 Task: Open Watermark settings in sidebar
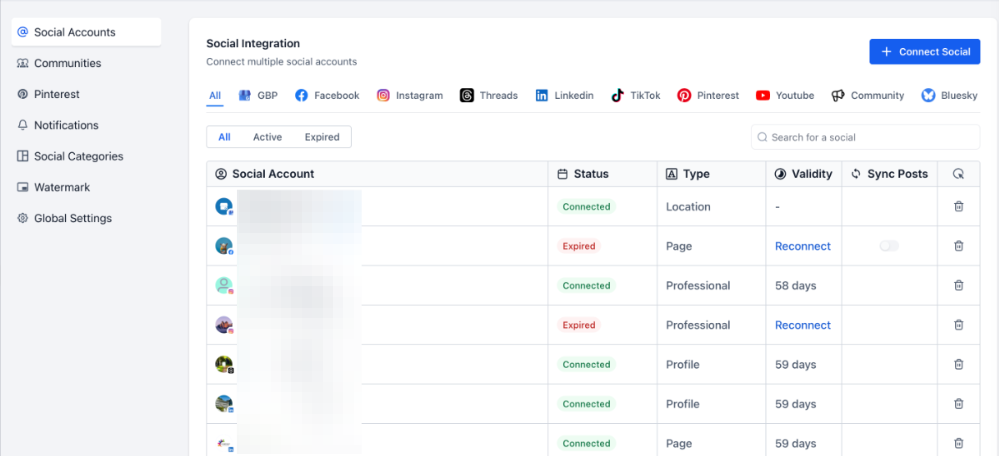[x=62, y=187]
